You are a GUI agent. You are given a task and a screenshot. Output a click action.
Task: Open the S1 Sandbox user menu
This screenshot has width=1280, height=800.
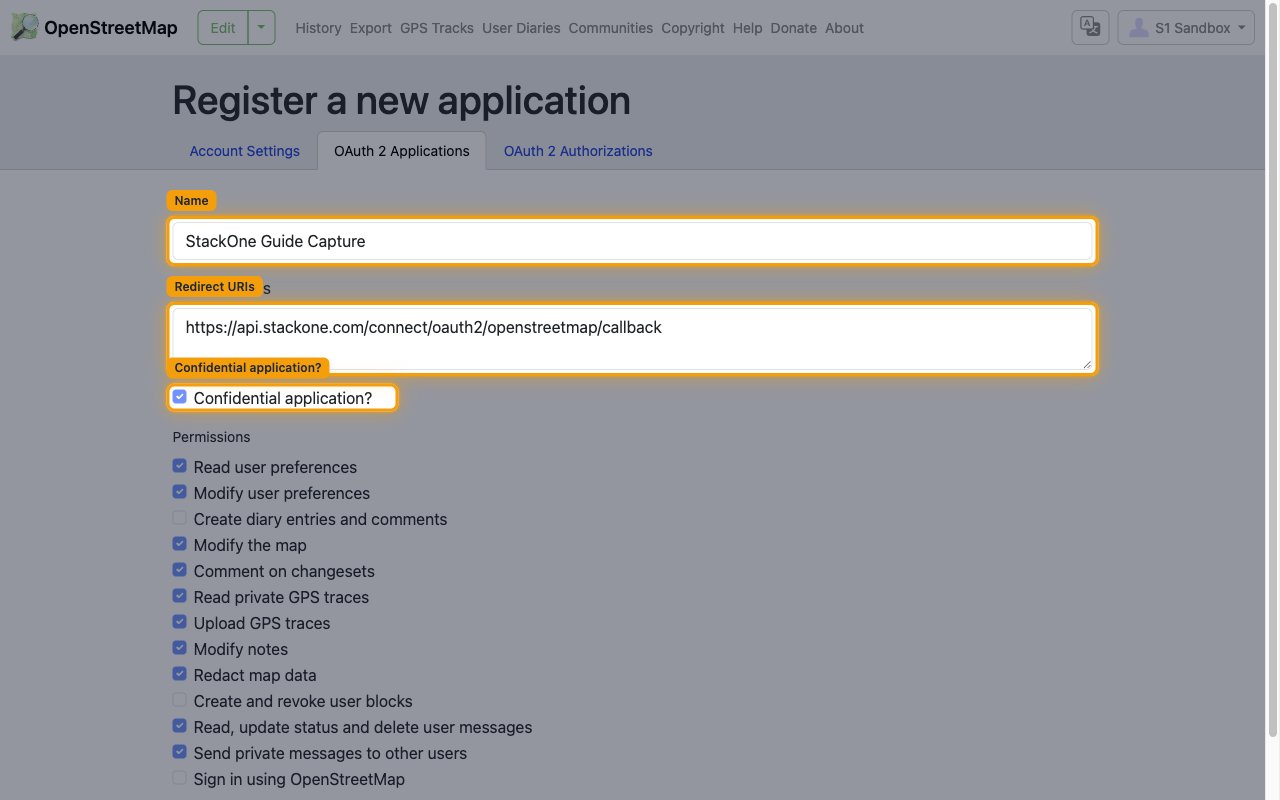pyautogui.click(x=1186, y=28)
